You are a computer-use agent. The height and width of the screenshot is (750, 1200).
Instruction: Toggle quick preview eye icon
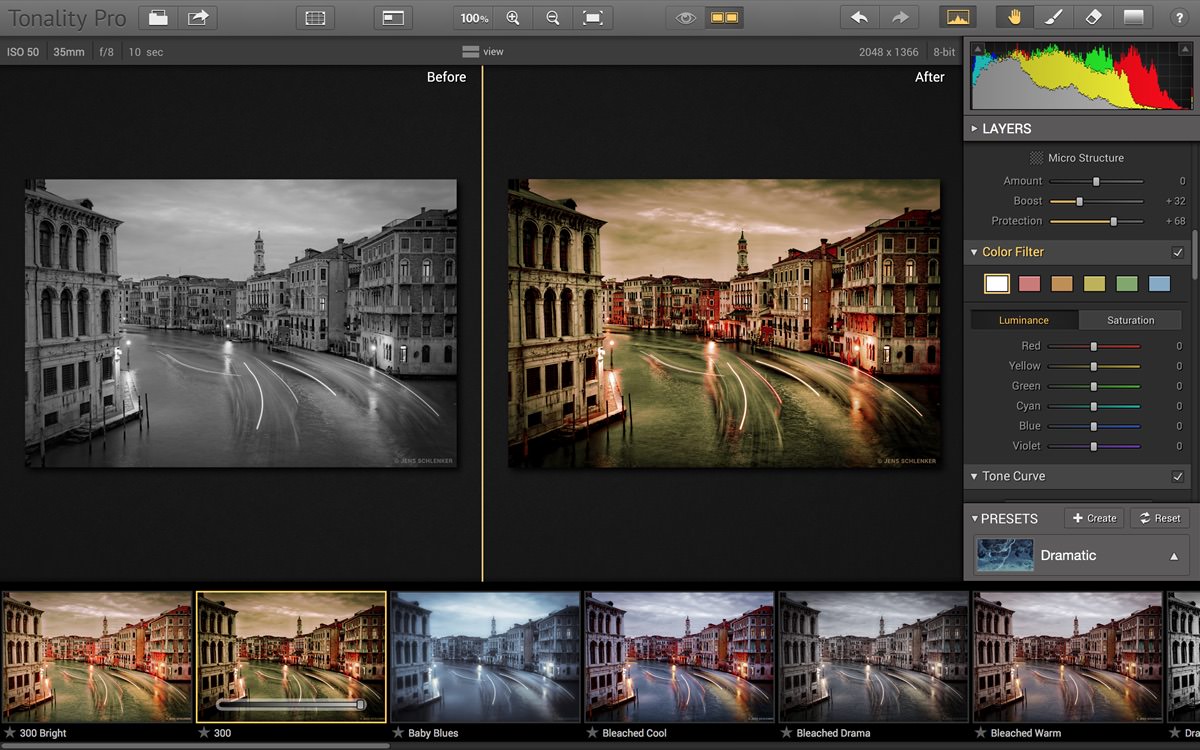pos(685,18)
